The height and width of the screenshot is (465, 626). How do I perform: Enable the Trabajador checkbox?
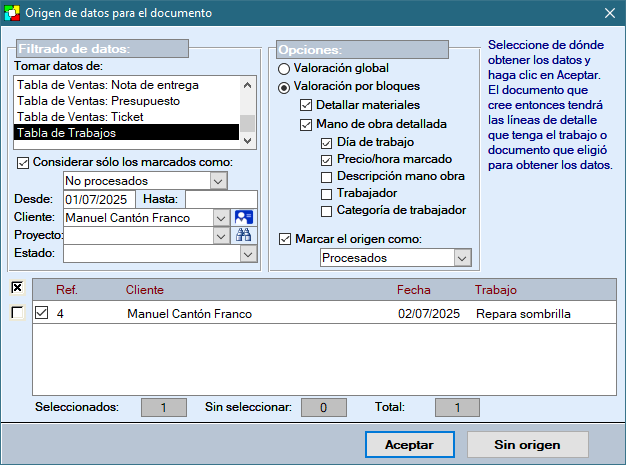(327, 193)
